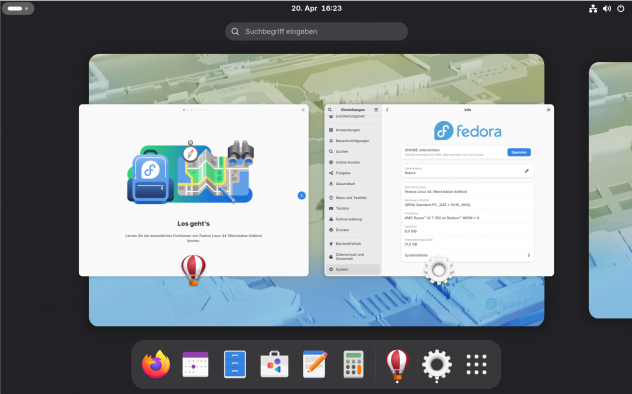This screenshot has width=632, height=394.
Task: Click the AMD Ryzen processor value
Action: (x=442, y=218)
